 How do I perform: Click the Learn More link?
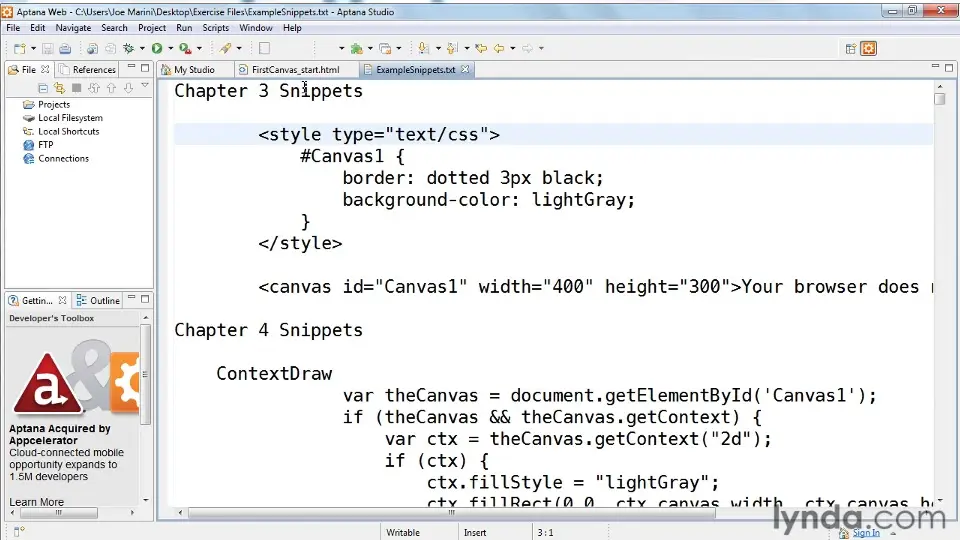[x=36, y=502]
